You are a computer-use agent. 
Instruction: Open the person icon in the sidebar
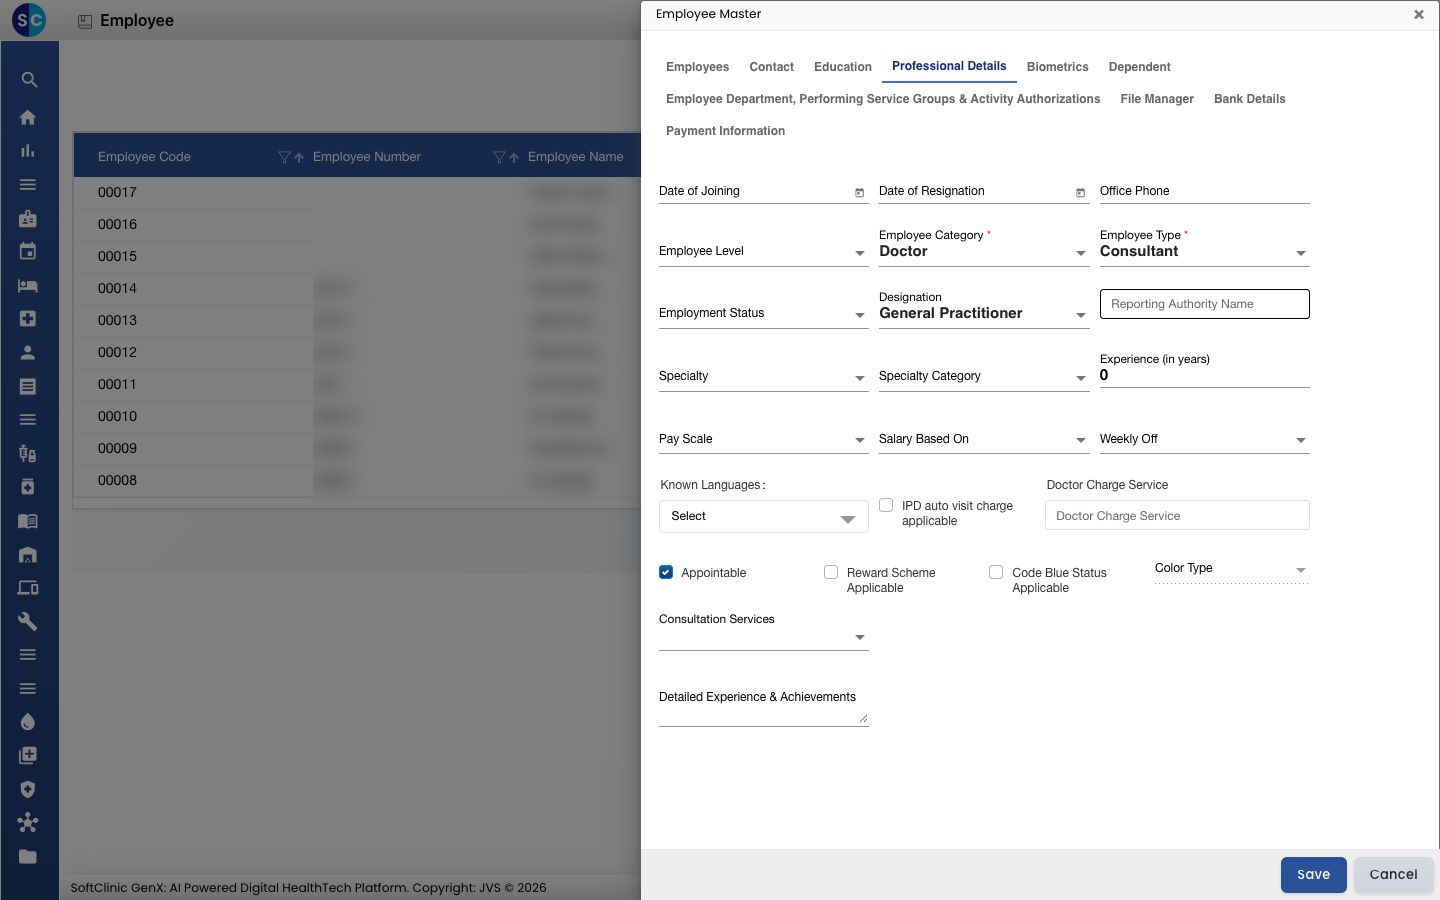(28, 352)
